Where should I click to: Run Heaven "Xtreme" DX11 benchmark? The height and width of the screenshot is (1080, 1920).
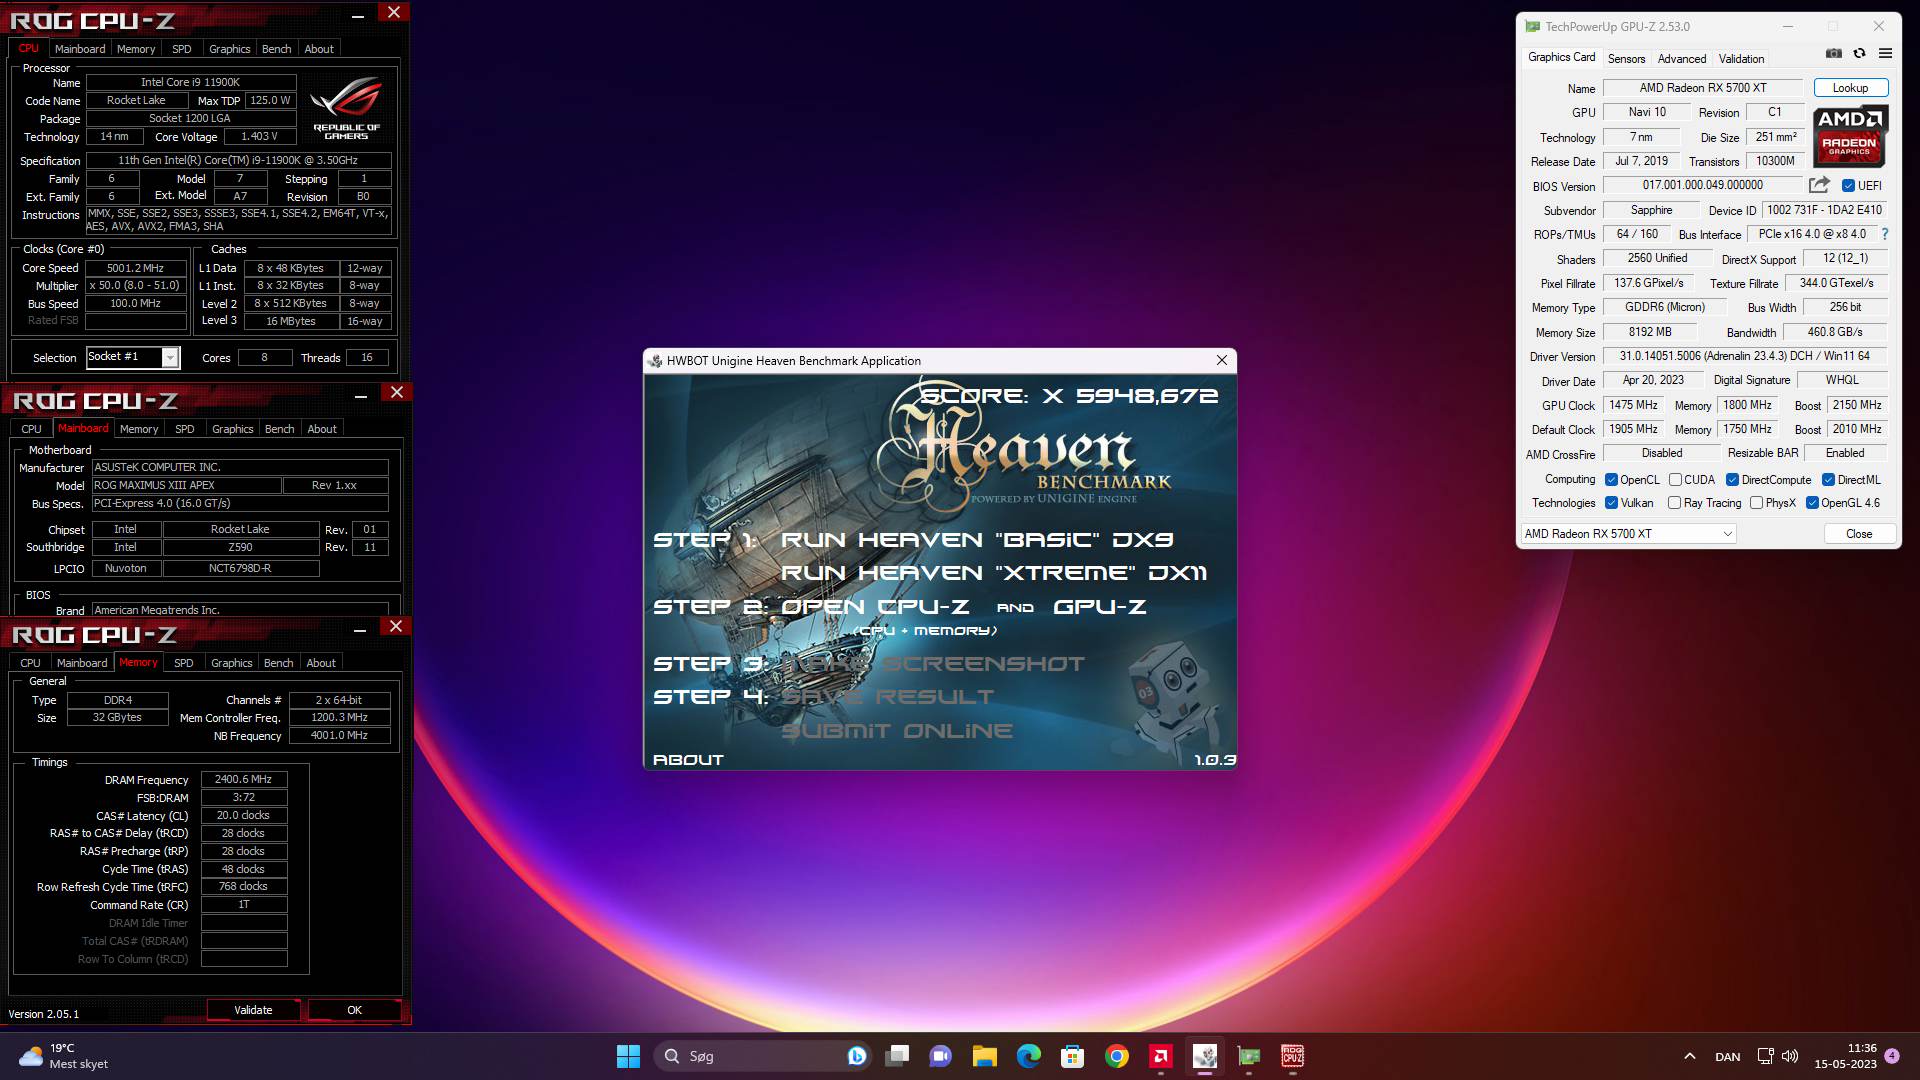tap(994, 573)
